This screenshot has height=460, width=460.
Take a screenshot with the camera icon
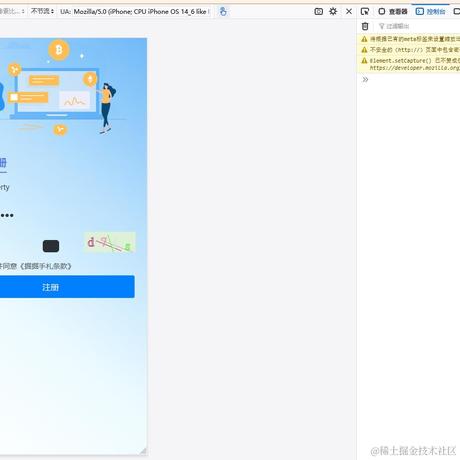tap(318, 12)
